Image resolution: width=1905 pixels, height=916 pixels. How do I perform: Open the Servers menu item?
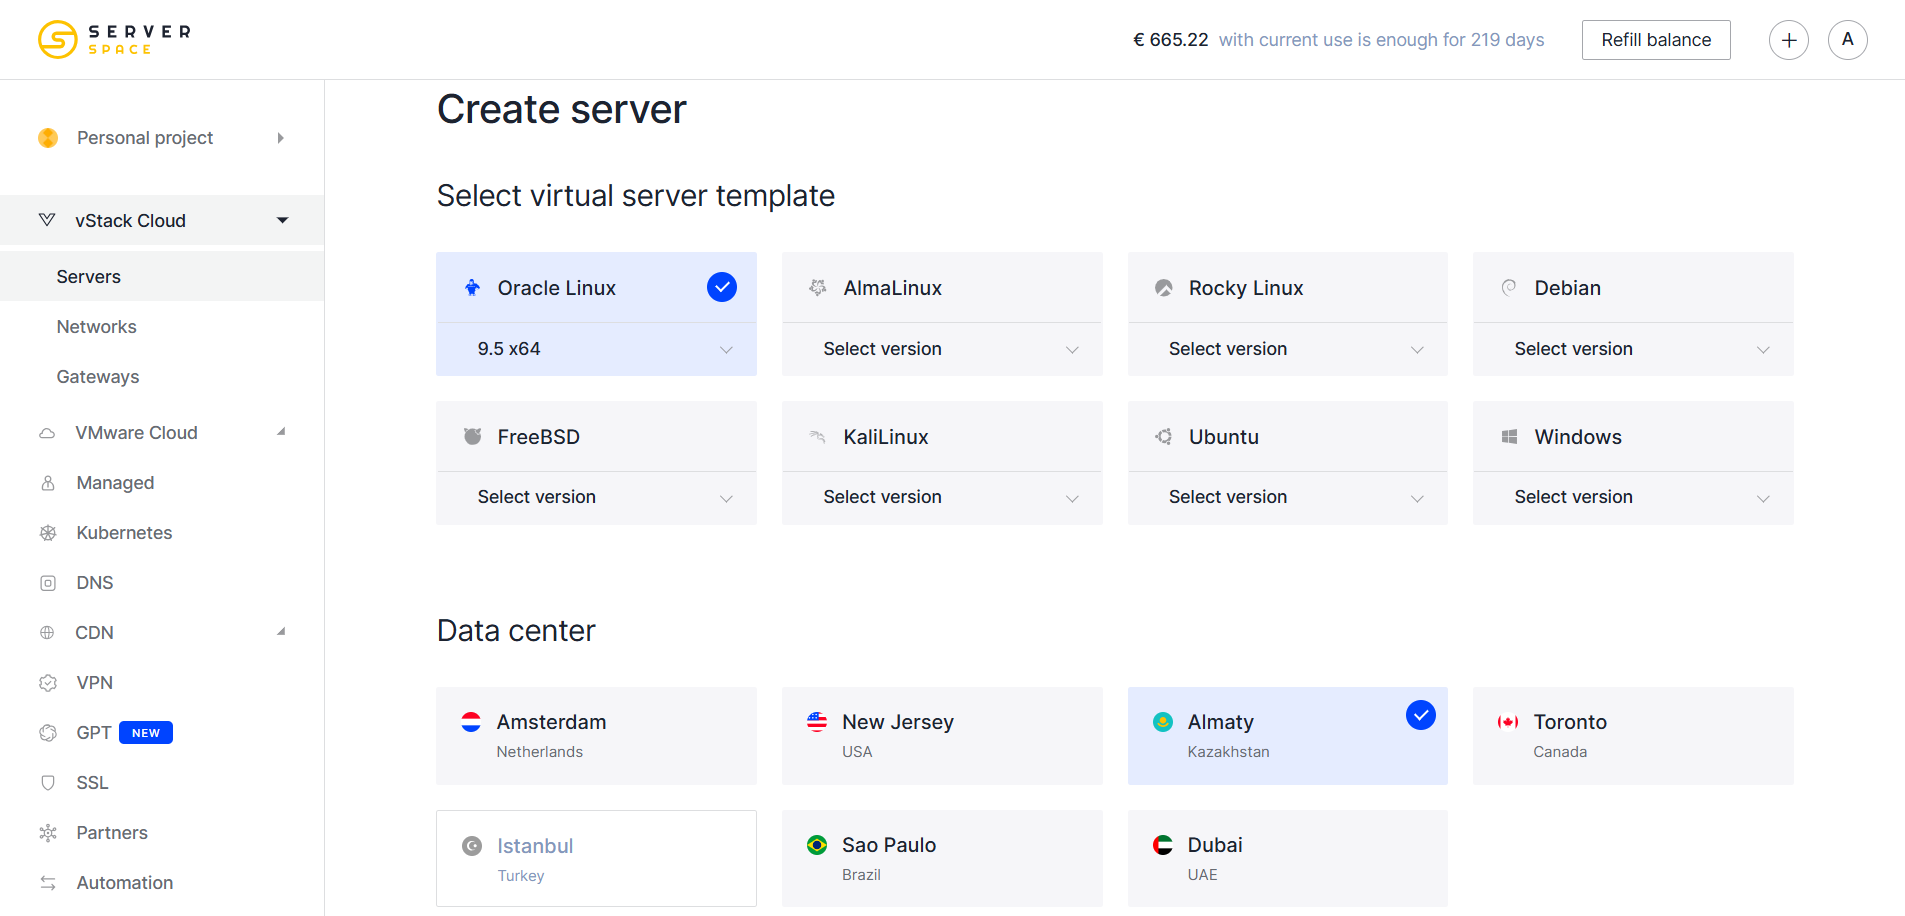click(162, 277)
